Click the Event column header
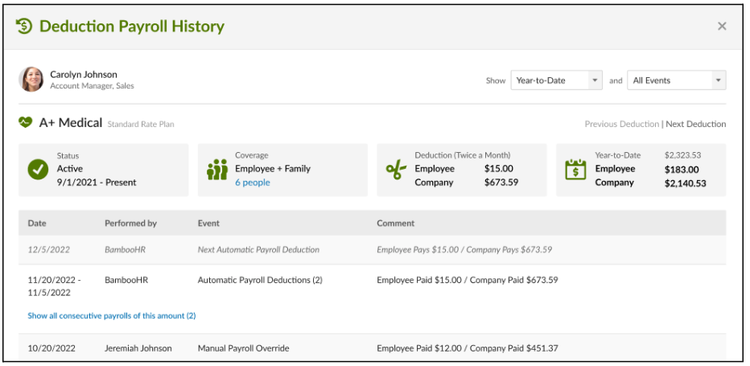Viewport: 750px width, 366px height. pyautogui.click(x=209, y=223)
